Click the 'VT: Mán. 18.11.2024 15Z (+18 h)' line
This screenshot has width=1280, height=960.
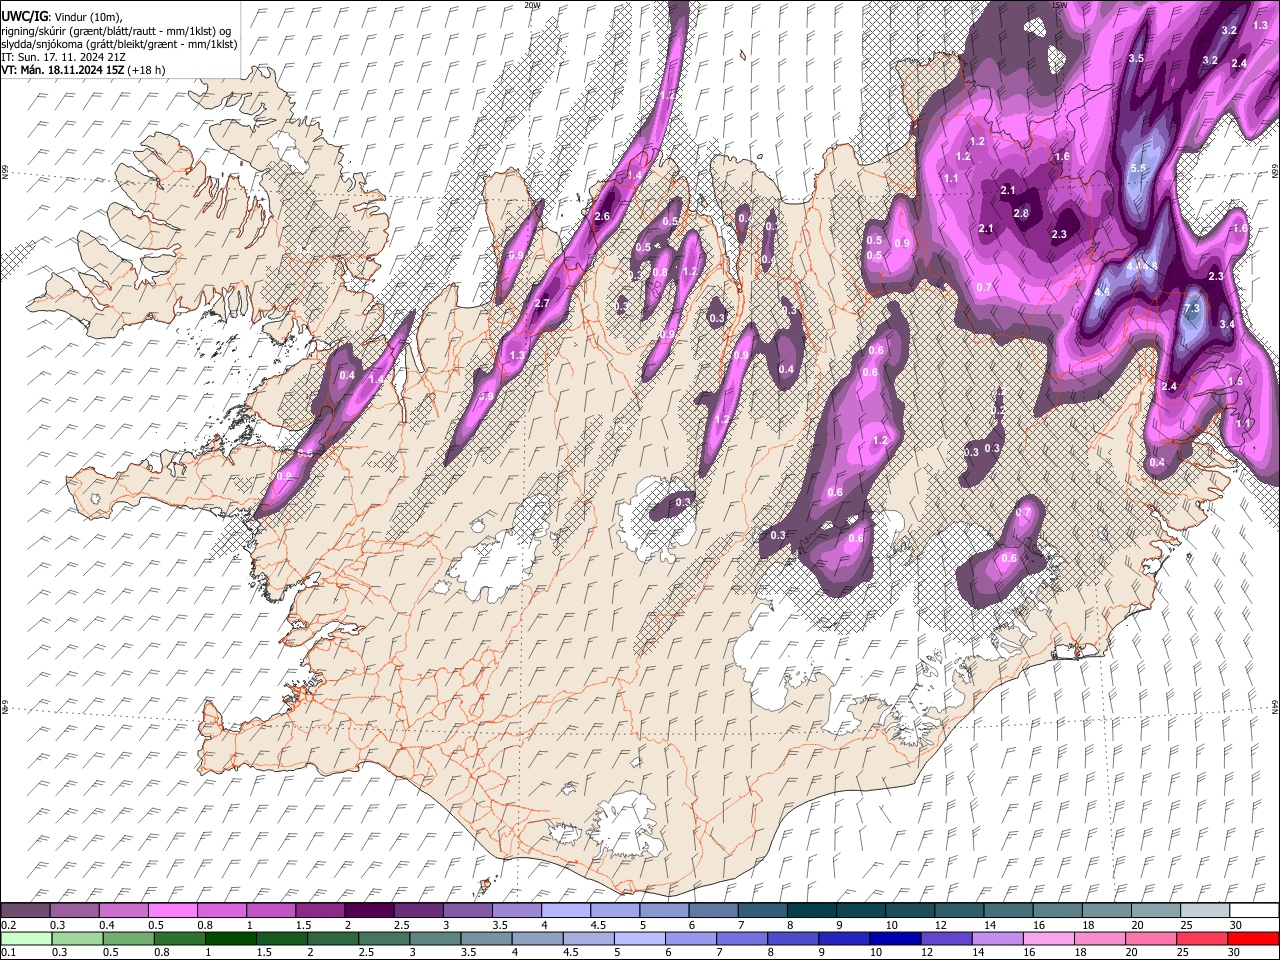[83, 70]
